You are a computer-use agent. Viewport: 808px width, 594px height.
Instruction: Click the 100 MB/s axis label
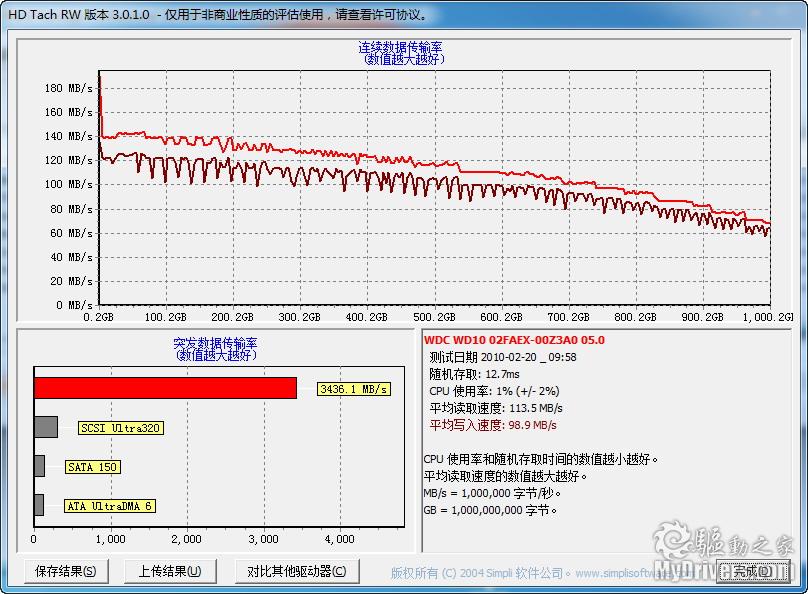(x=69, y=184)
